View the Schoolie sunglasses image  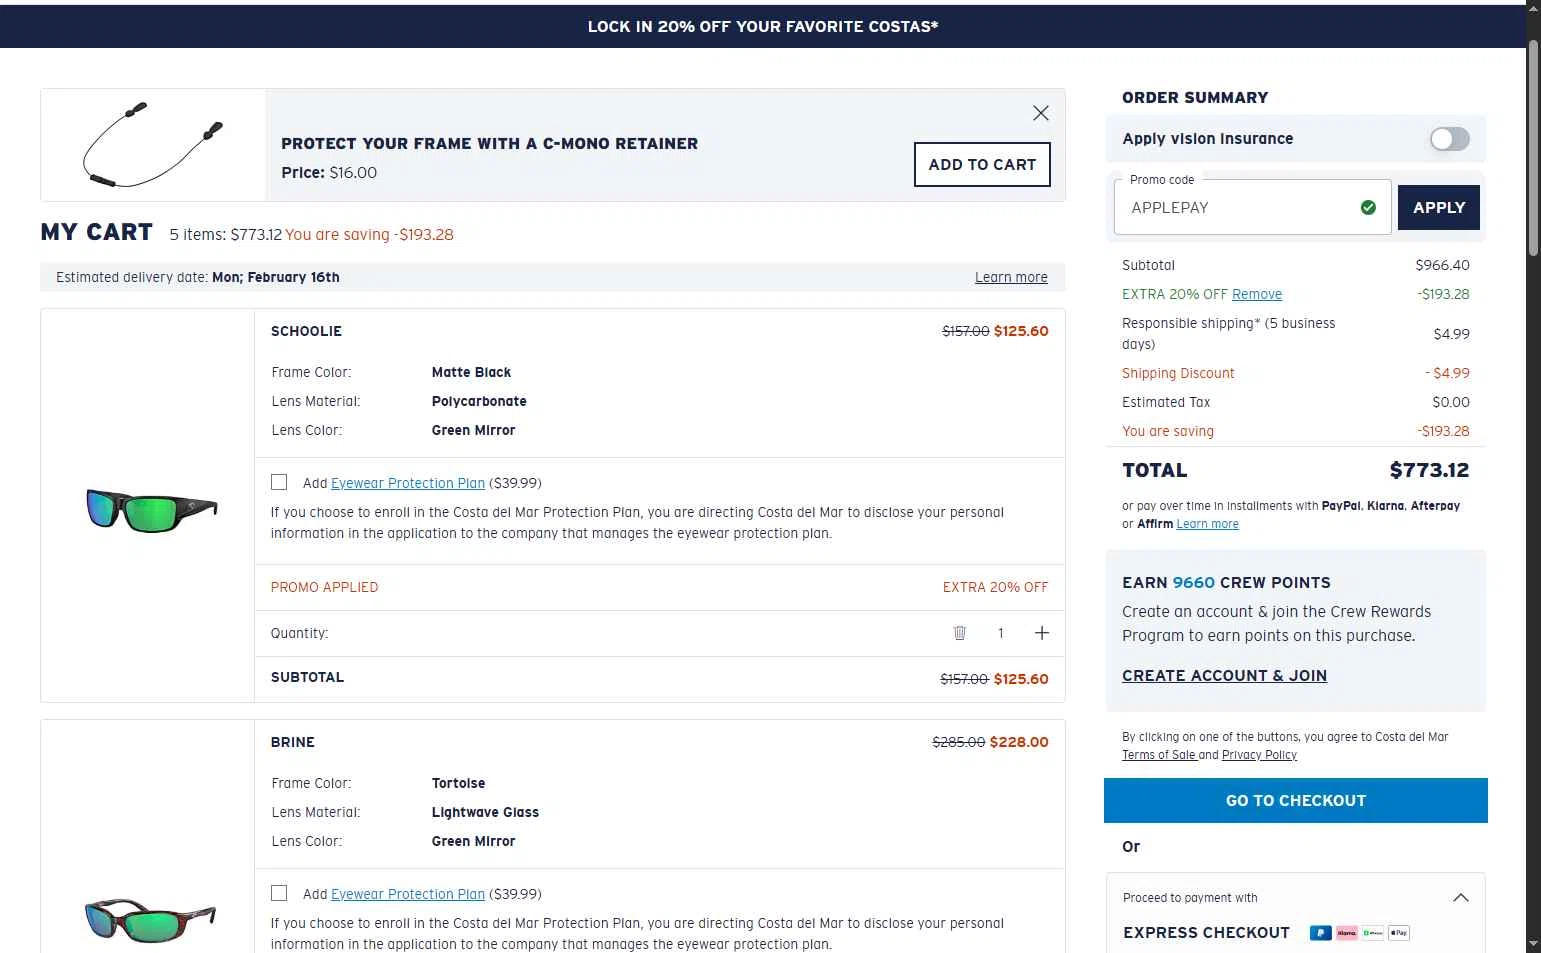[x=152, y=509]
